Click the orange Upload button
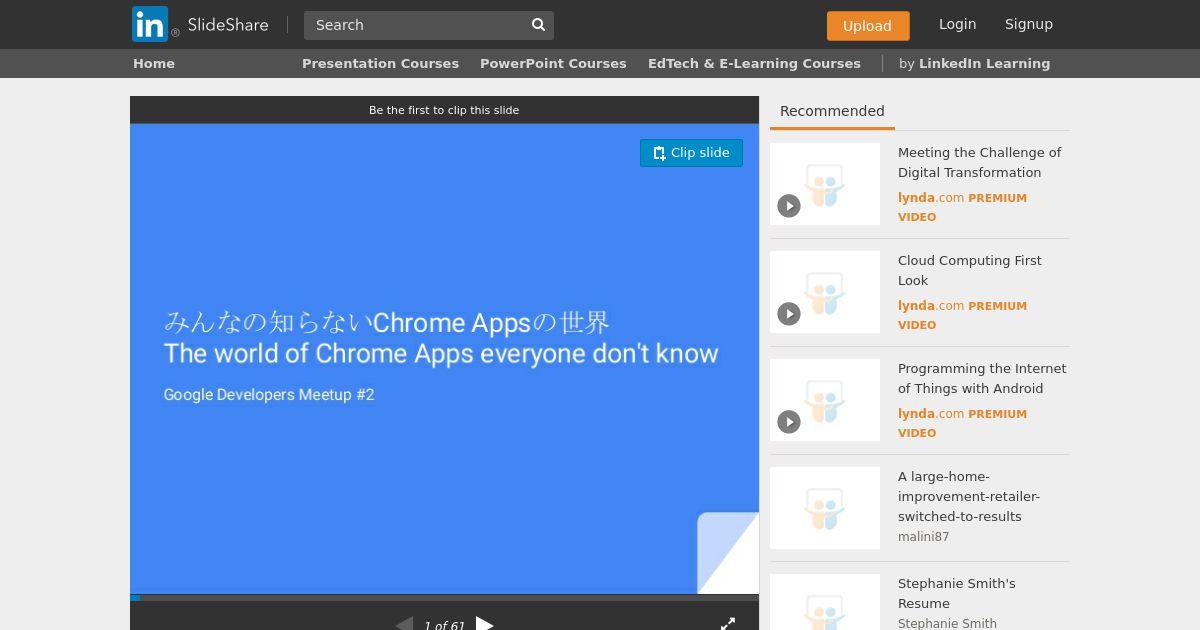Viewport: 1200px width, 630px height. [868, 26]
